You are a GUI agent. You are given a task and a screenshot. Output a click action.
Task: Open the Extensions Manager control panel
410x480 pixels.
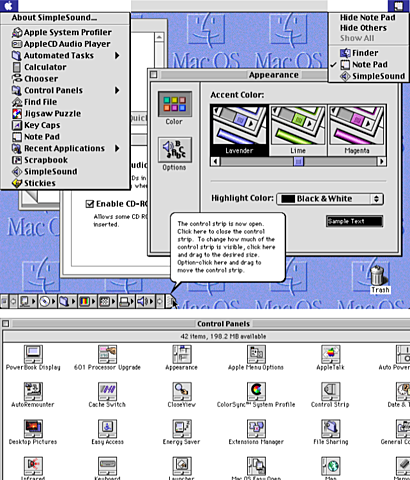point(256,429)
